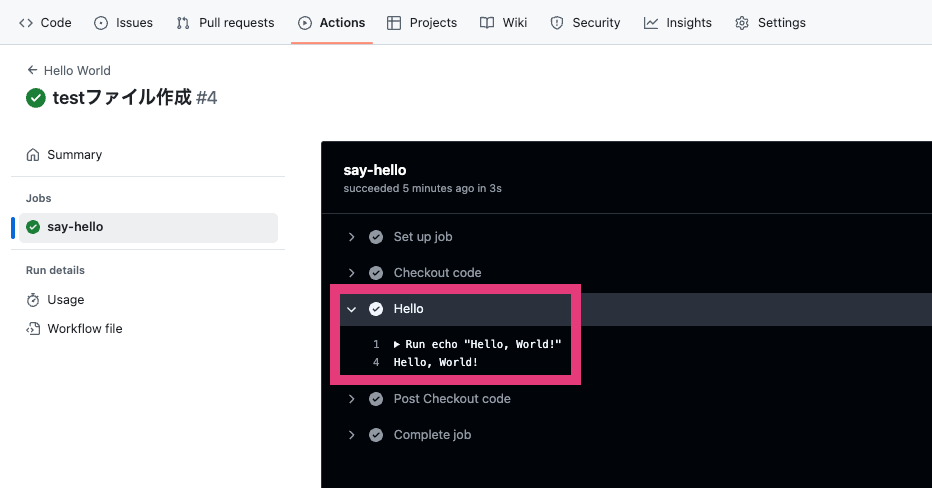Click the run title testファイル作成
Viewport: 932px width, 488px height.
tap(122, 97)
